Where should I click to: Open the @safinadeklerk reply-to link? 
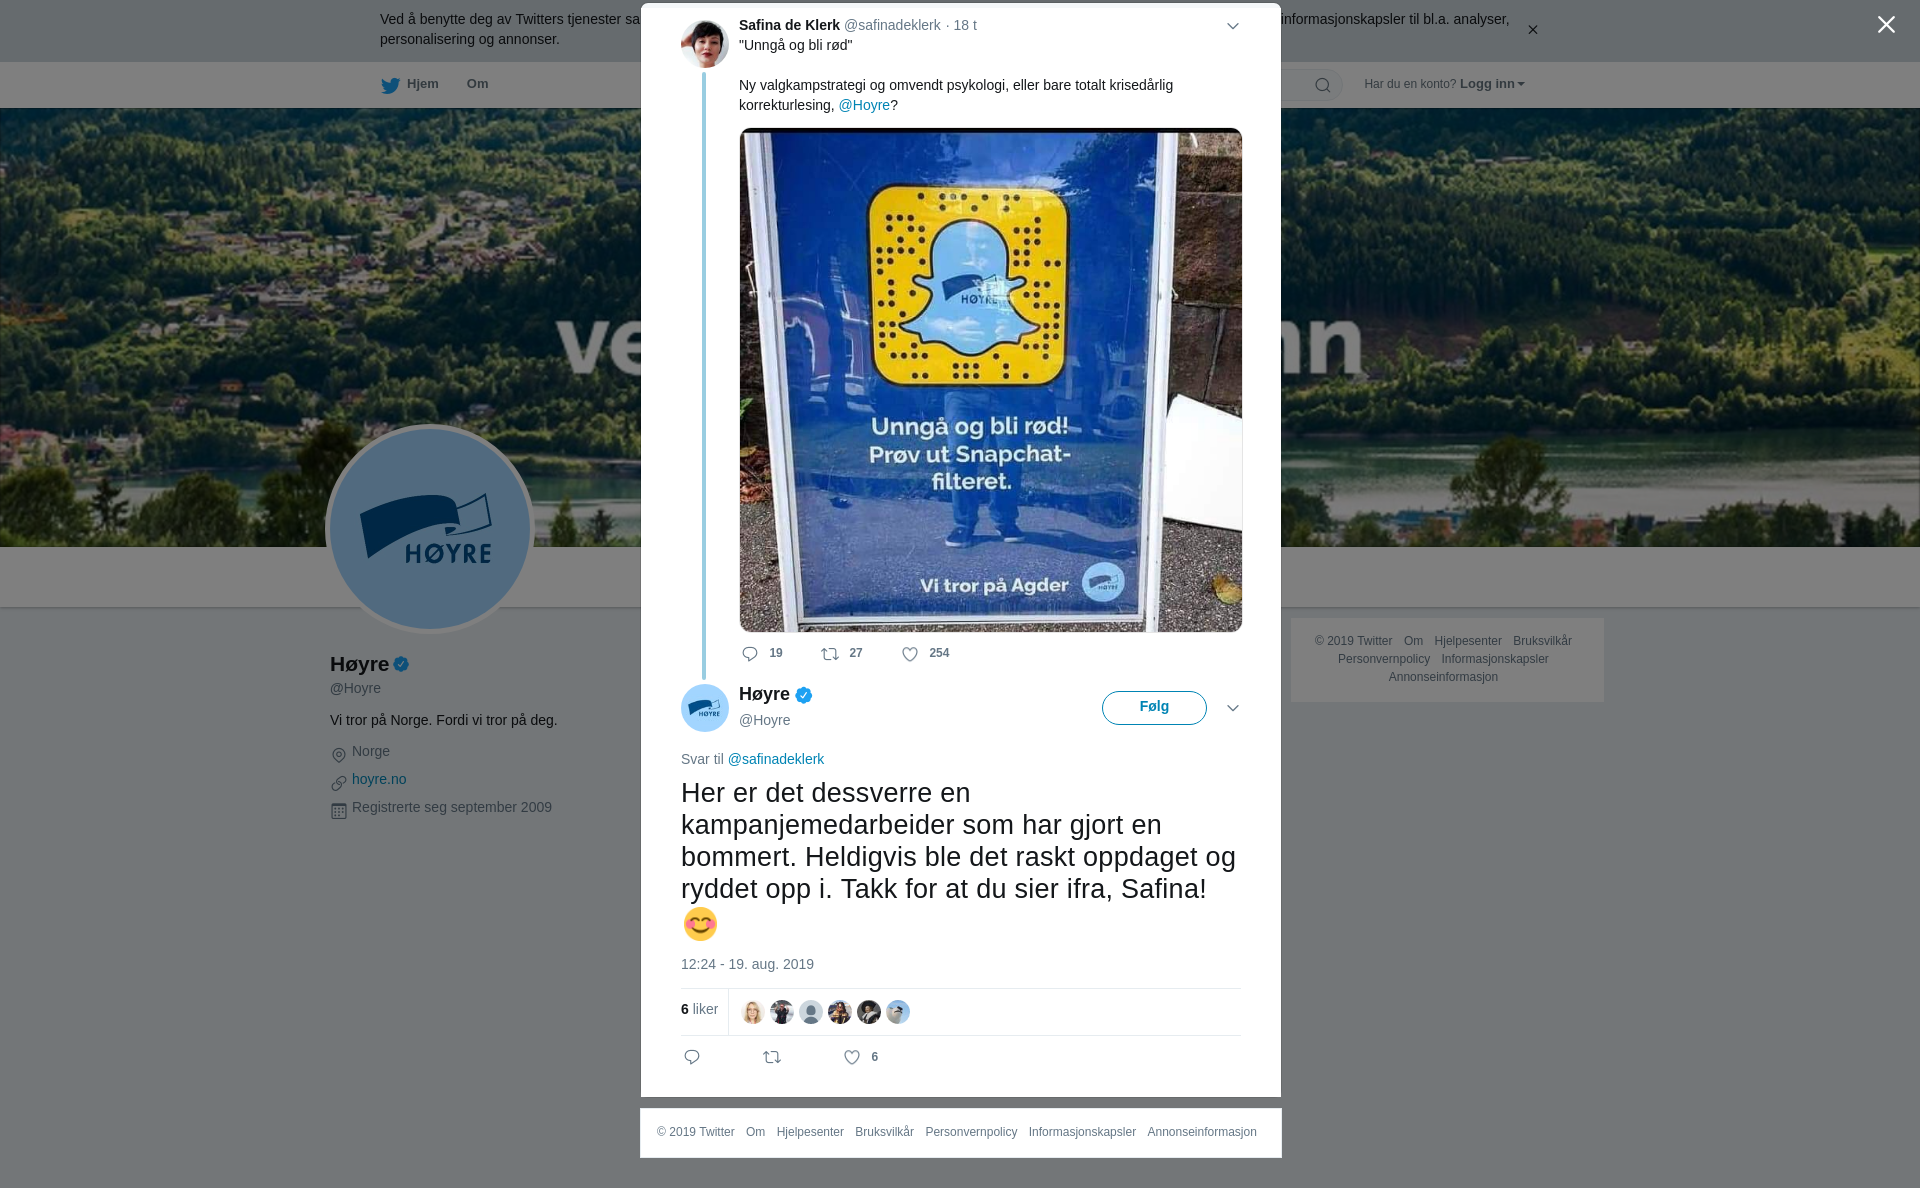[776, 759]
